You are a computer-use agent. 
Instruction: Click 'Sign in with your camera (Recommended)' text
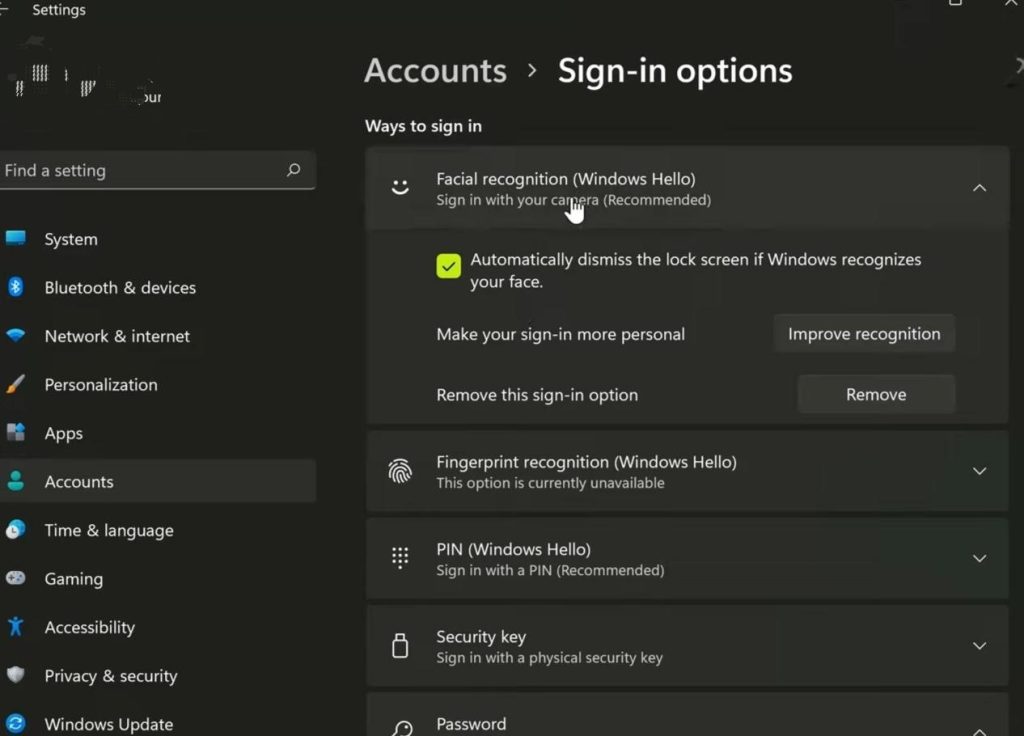[x=573, y=200]
